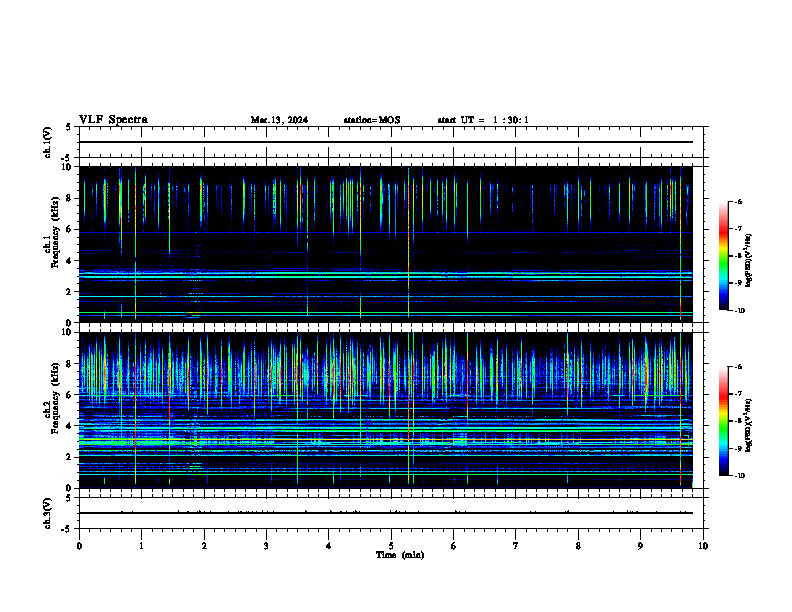792x612 pixels.
Task: Click the time axis tick label "4"
Action: coord(329,546)
